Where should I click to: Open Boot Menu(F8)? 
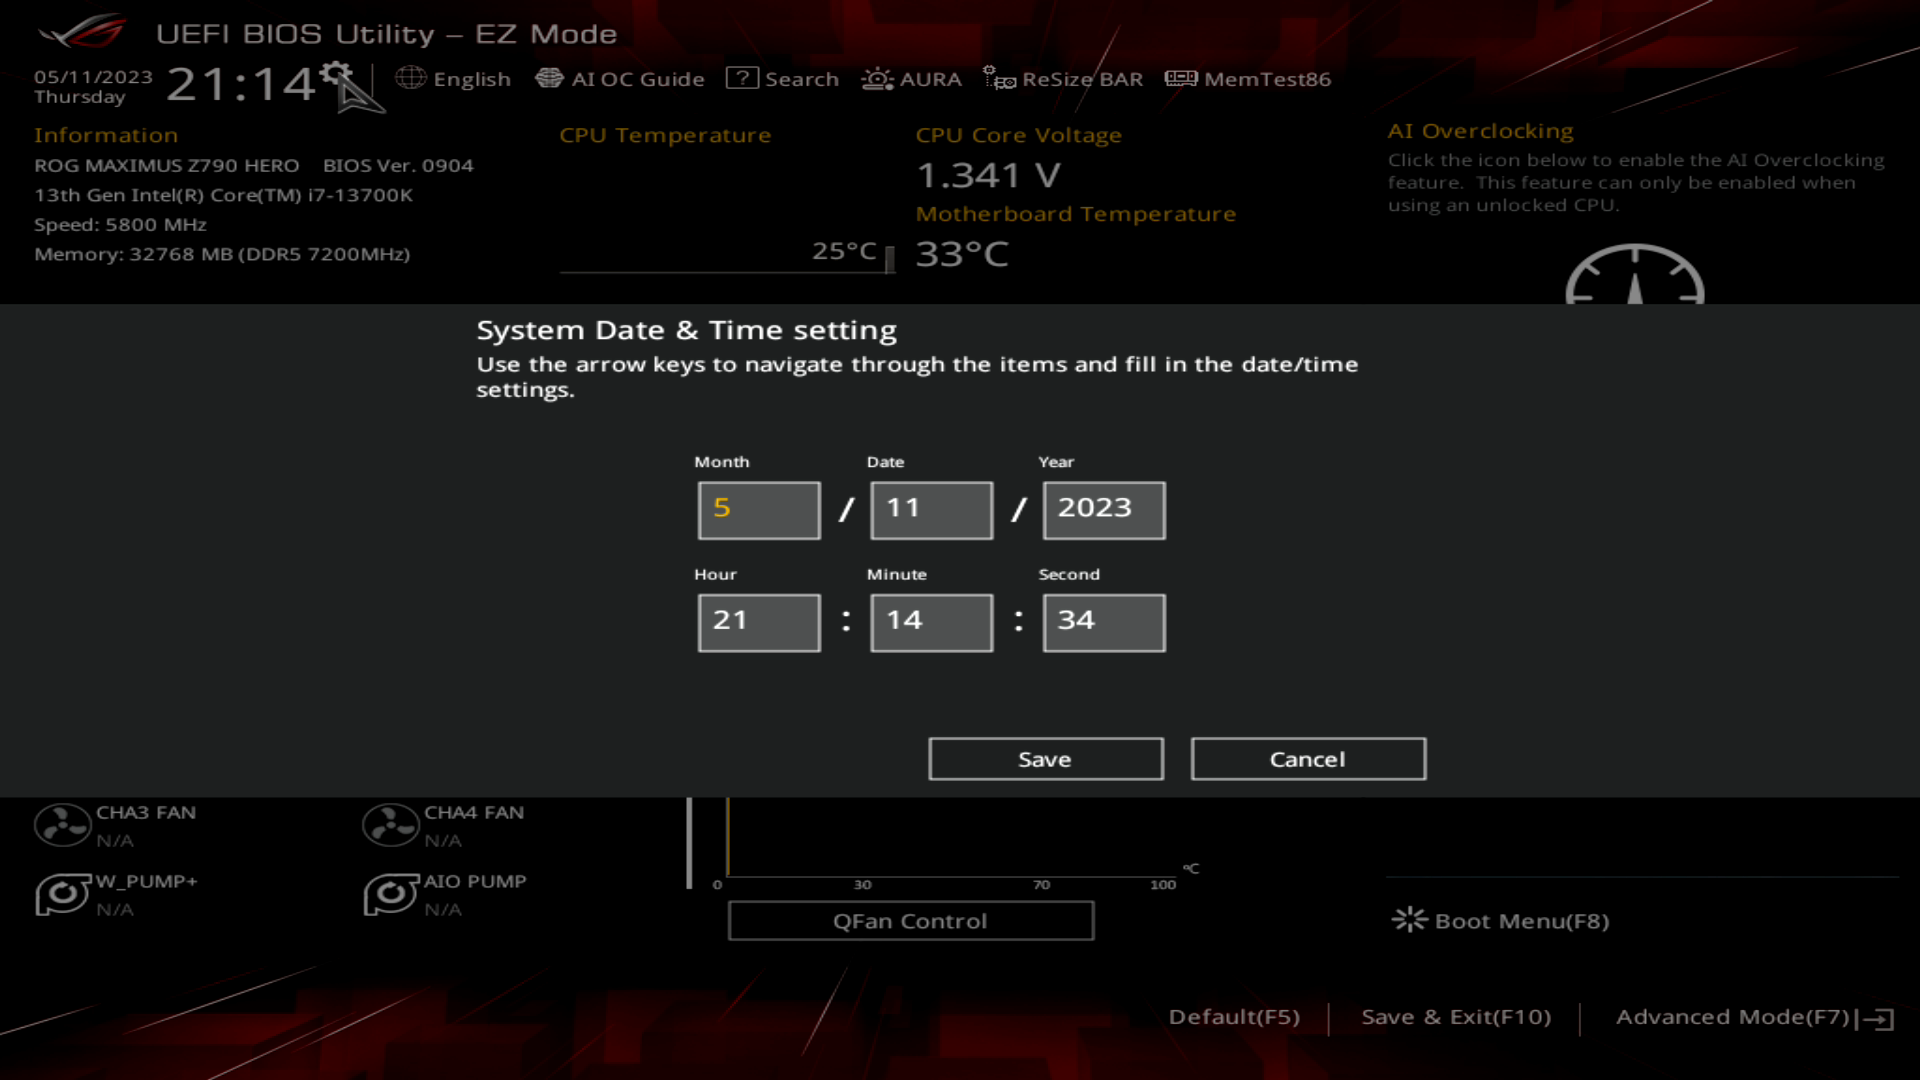[1521, 921]
